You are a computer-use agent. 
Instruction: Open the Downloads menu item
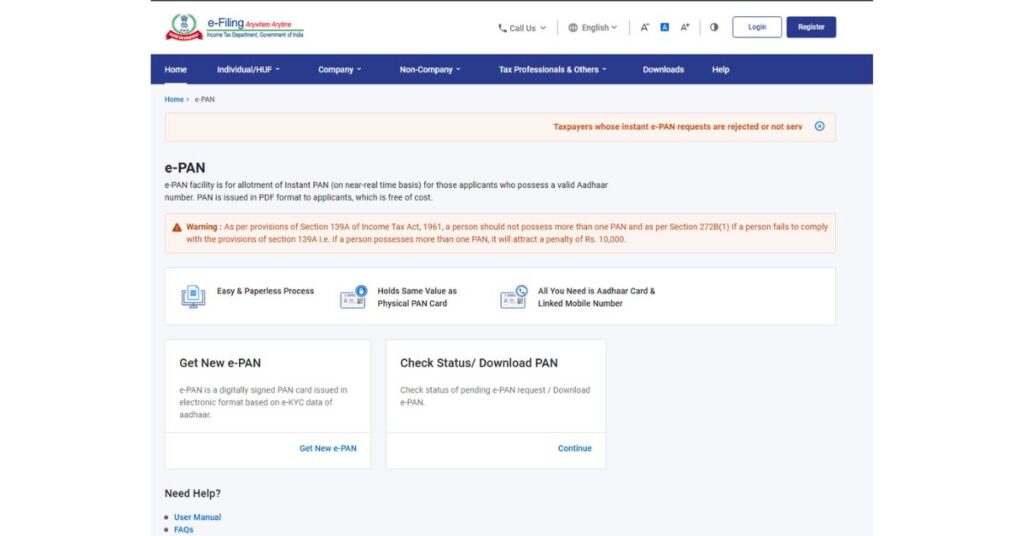pyautogui.click(x=663, y=69)
